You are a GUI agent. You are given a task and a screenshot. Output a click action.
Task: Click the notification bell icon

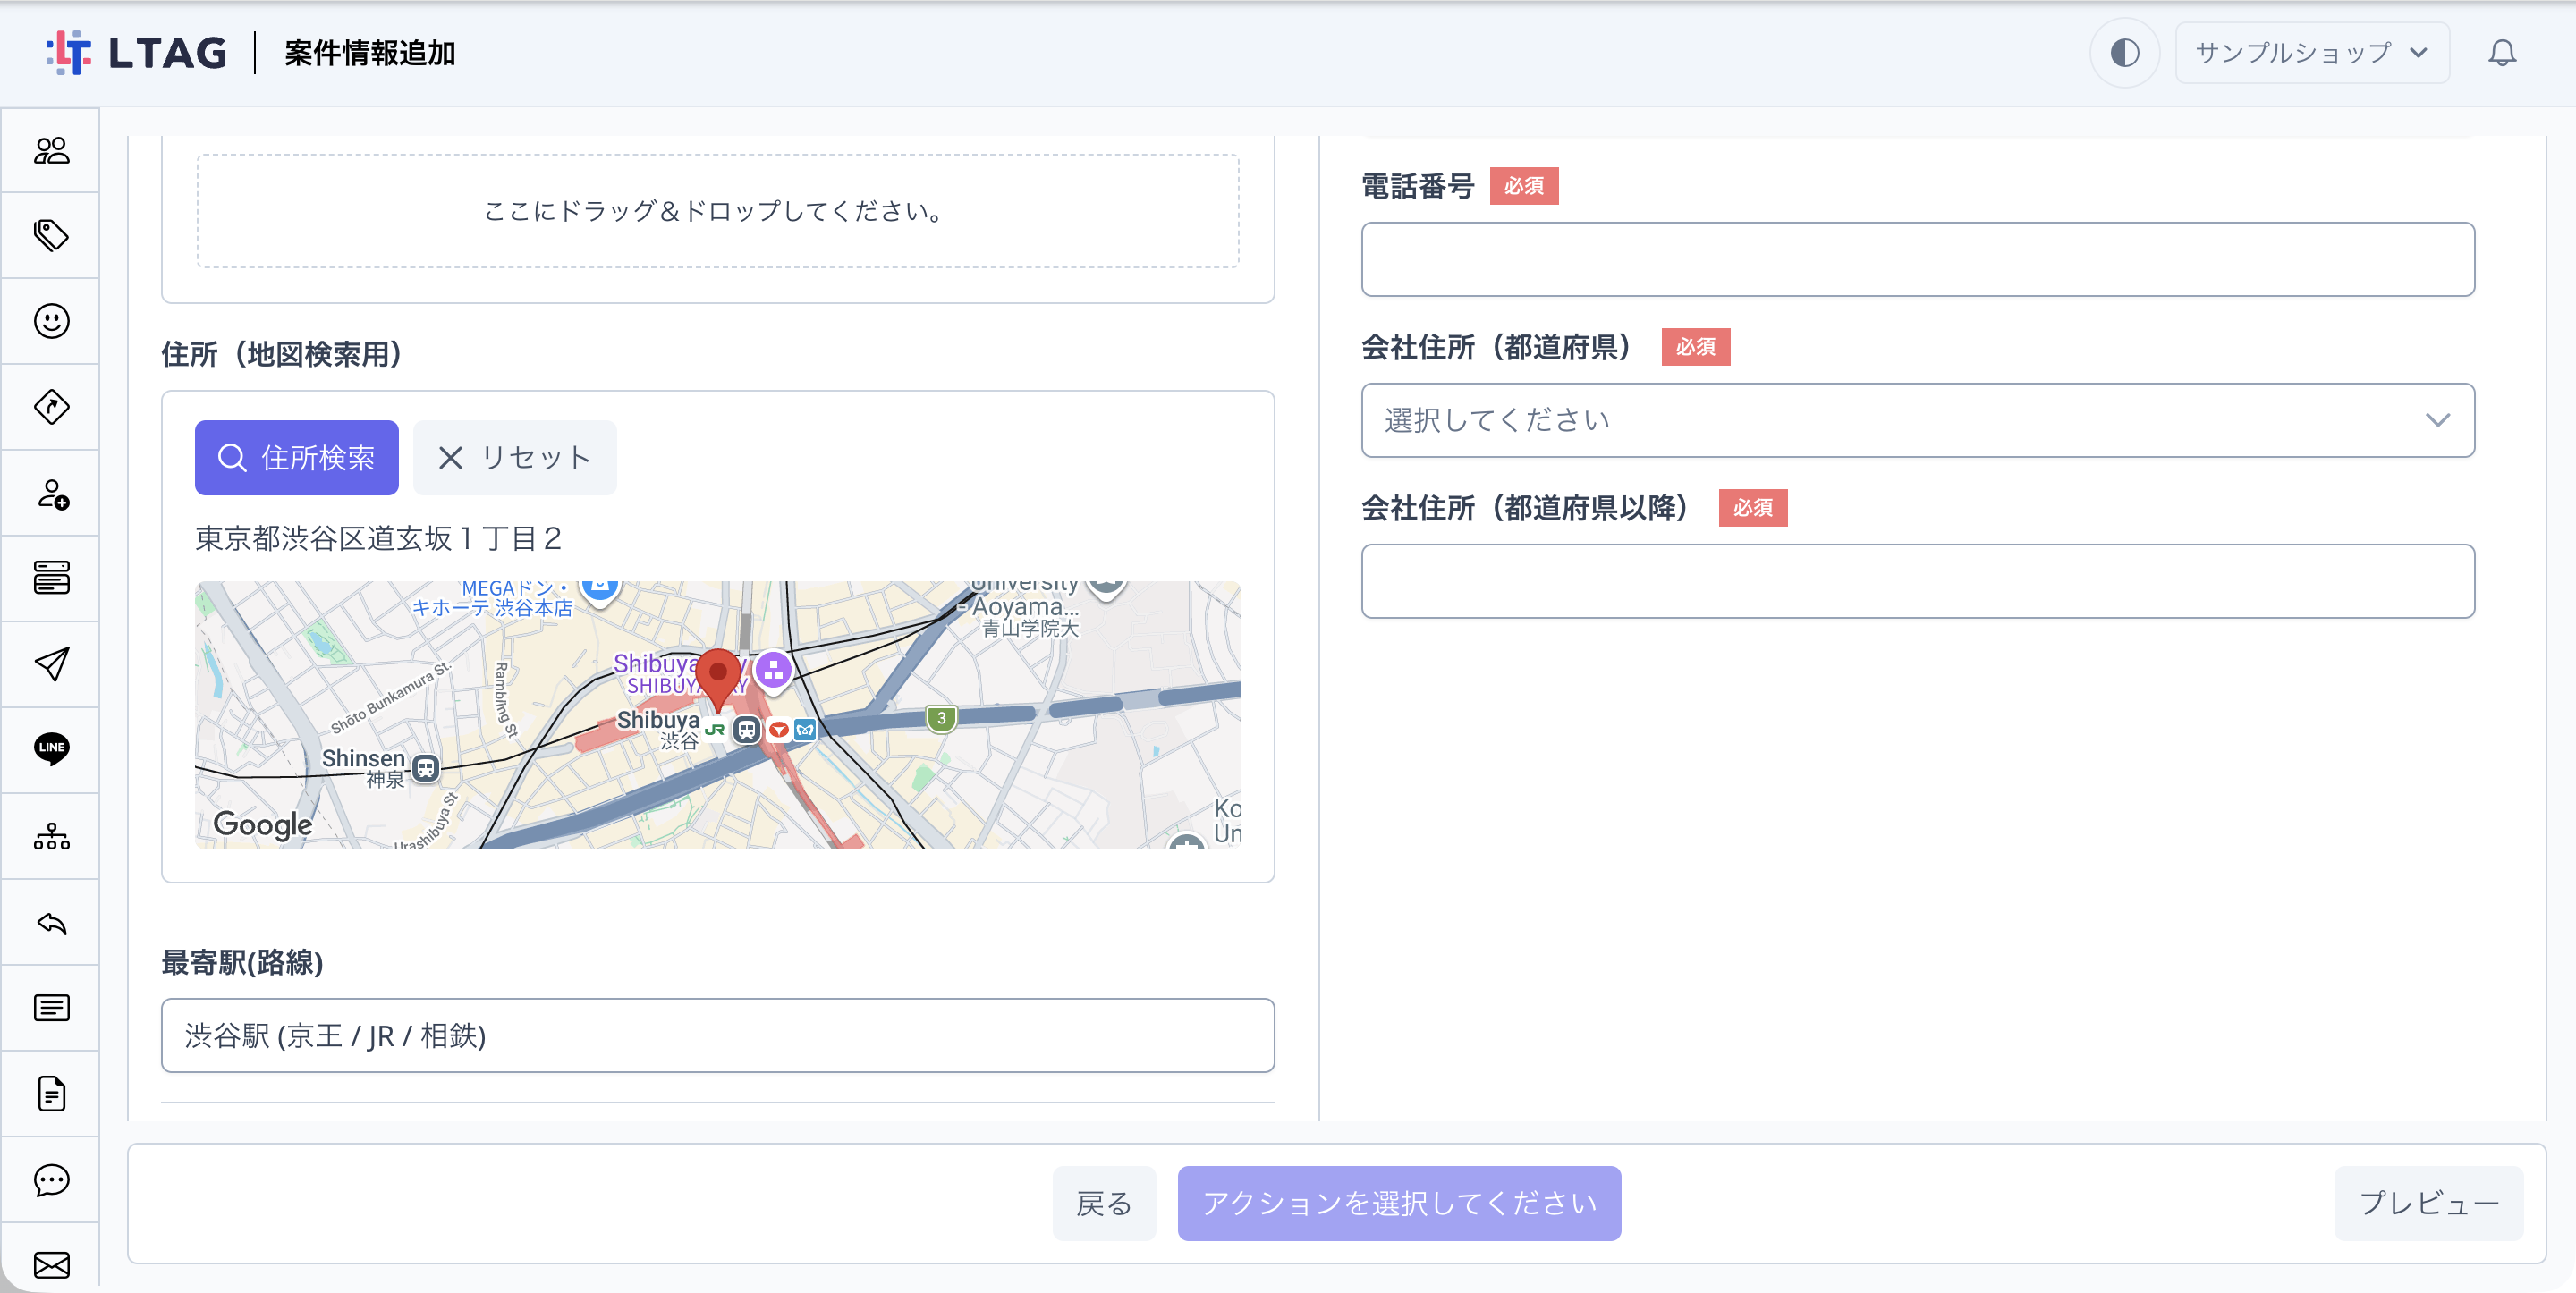(2502, 52)
